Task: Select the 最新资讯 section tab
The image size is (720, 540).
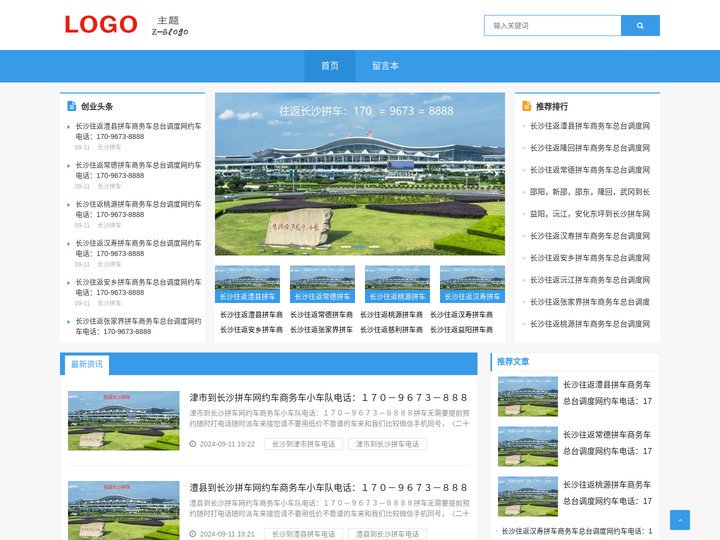Action: click(x=86, y=364)
